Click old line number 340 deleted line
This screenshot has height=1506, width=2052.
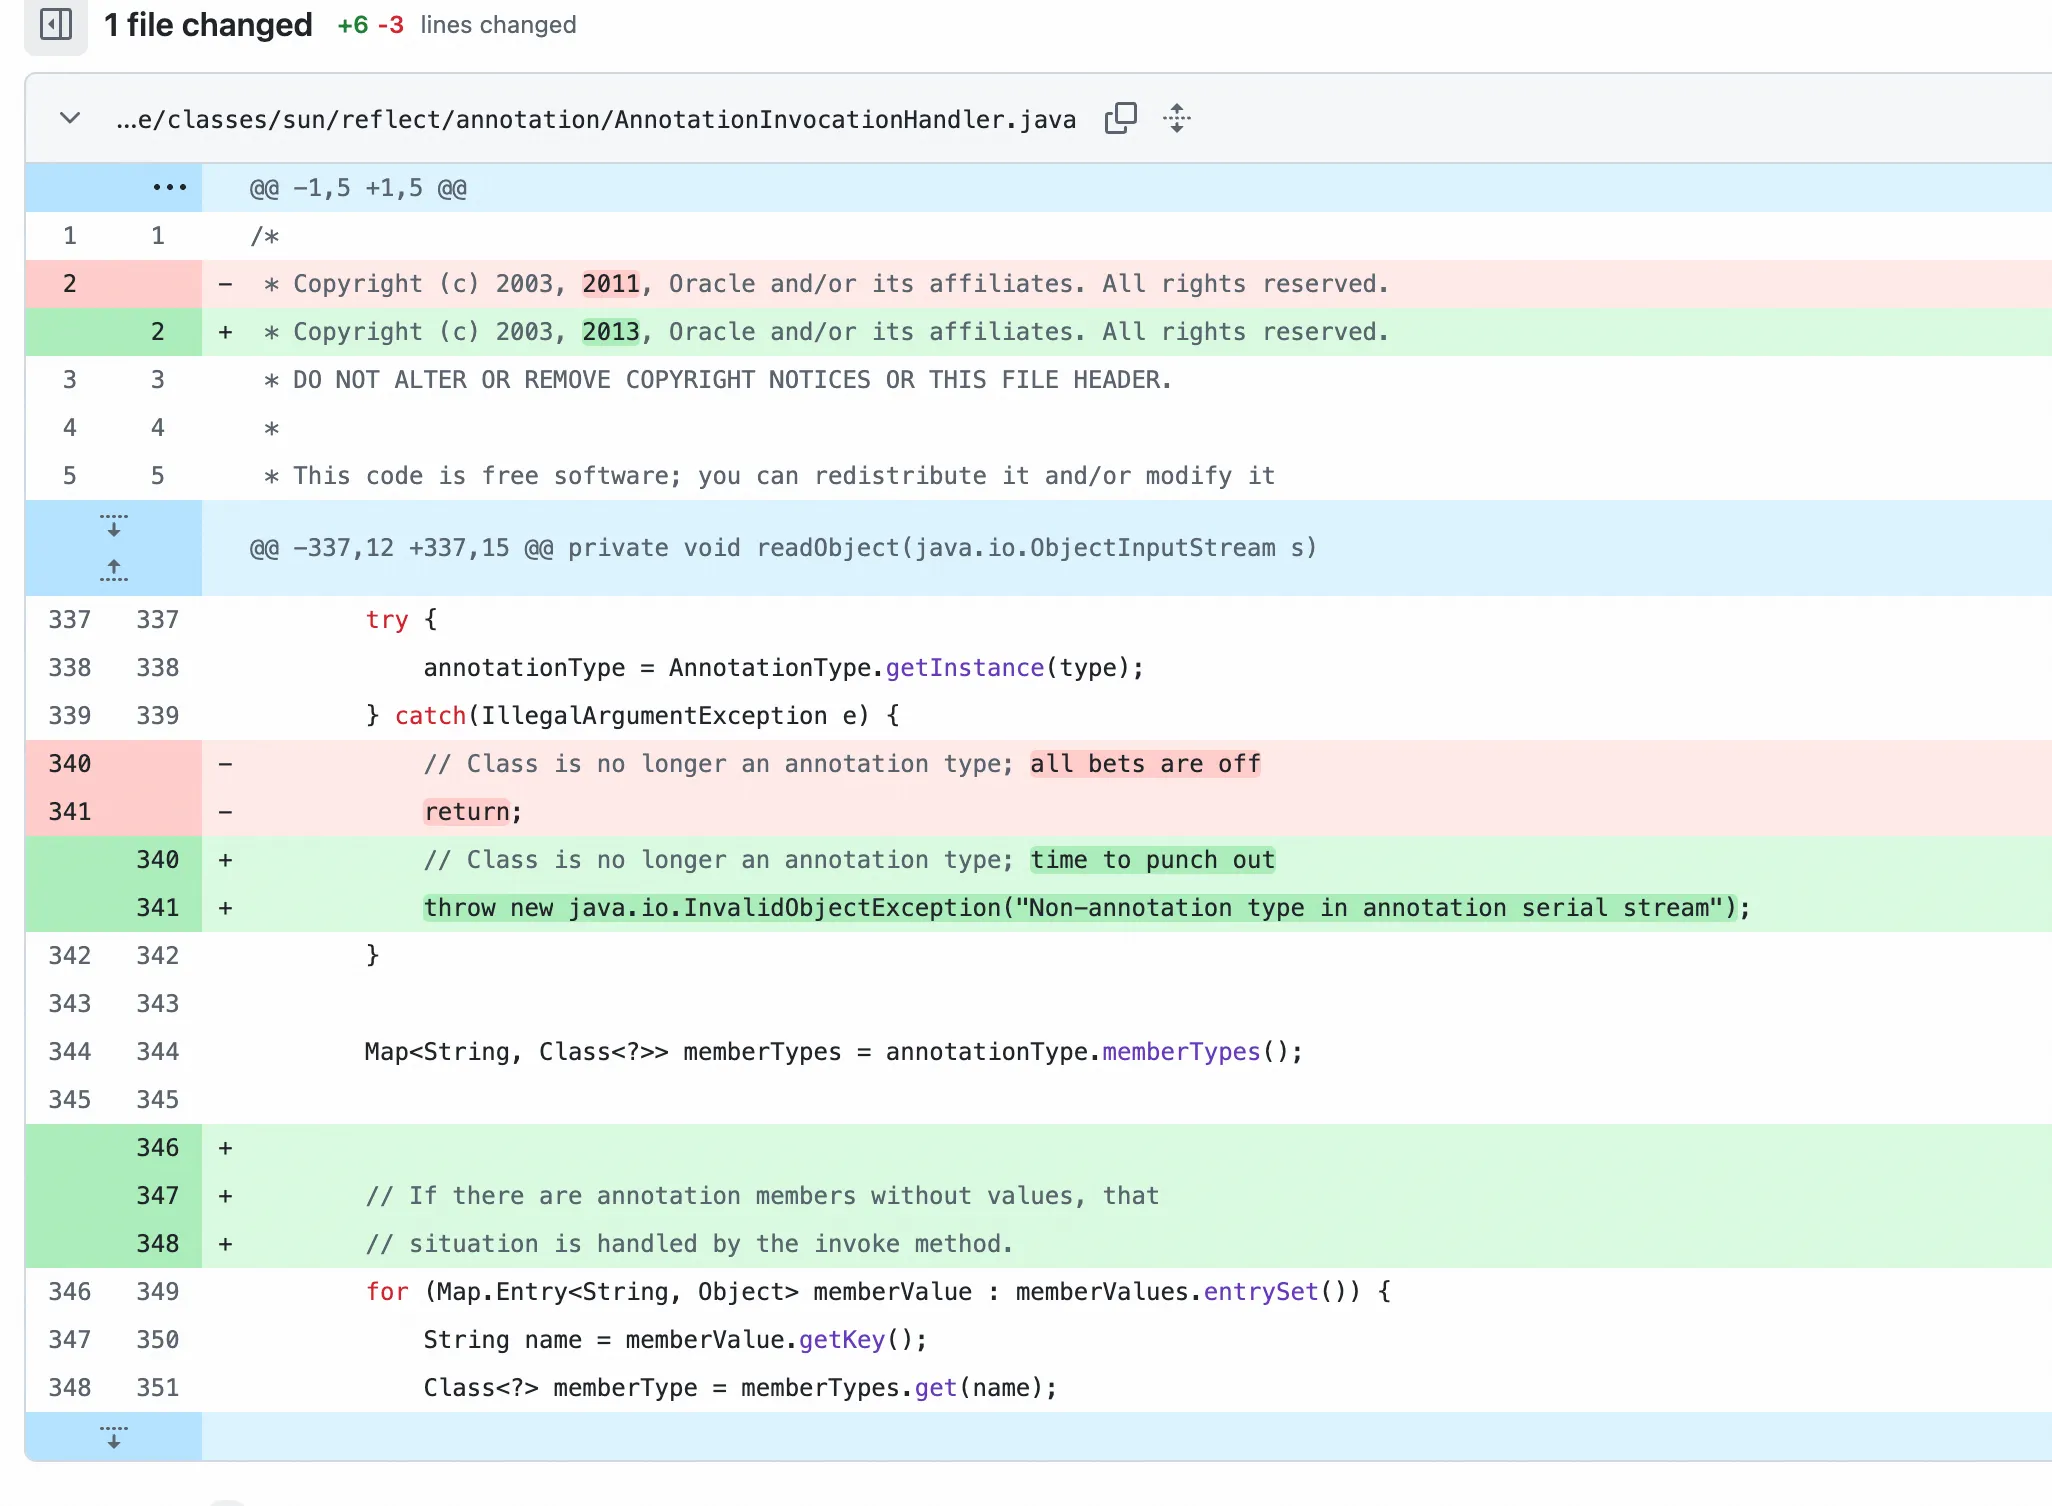point(69,764)
